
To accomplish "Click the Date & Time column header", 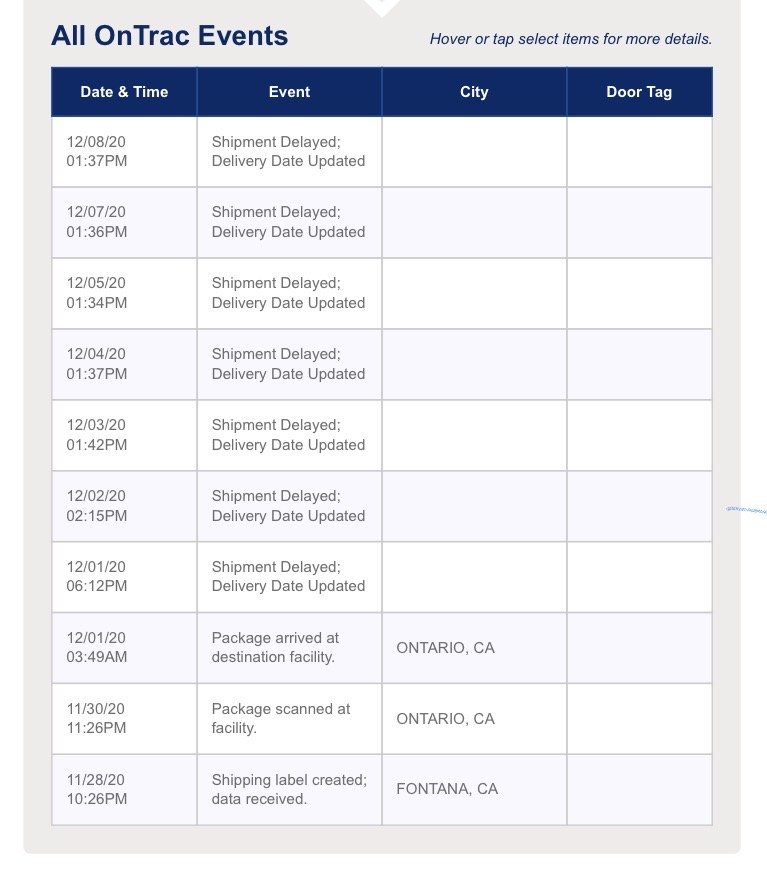I will tap(124, 92).
